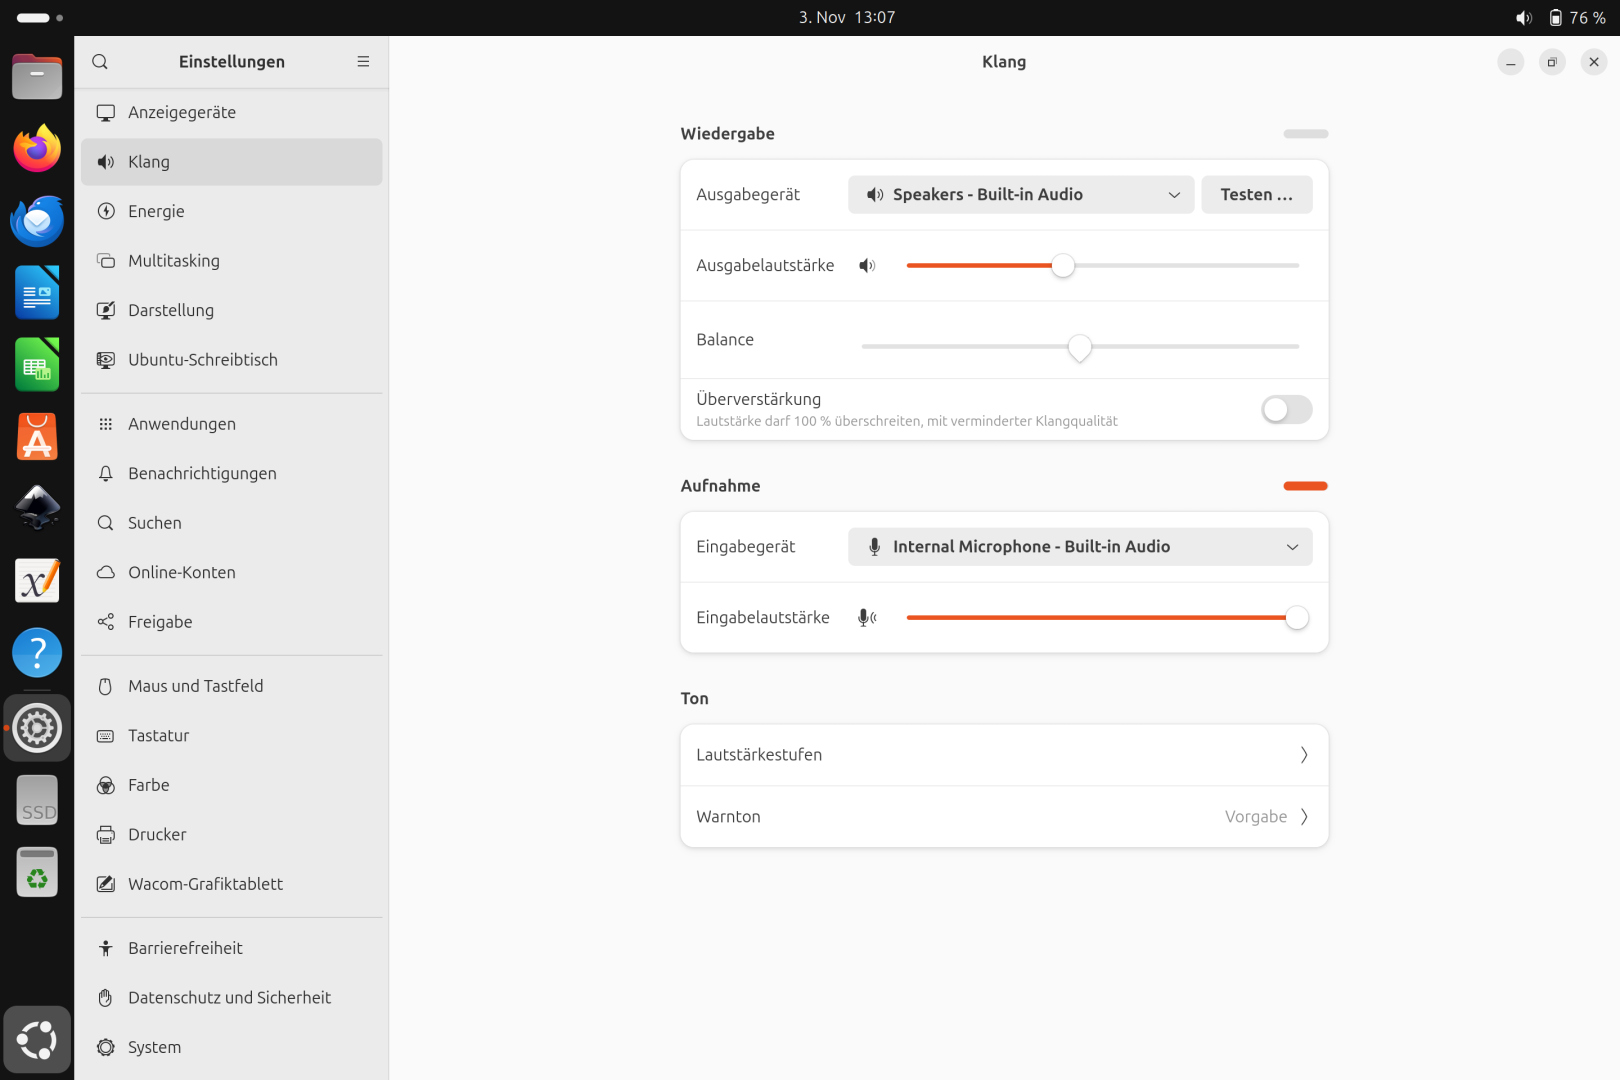This screenshot has width=1620, height=1080.
Task: Click the Activities indicator at top left
Action: pyautogui.click(x=40, y=18)
